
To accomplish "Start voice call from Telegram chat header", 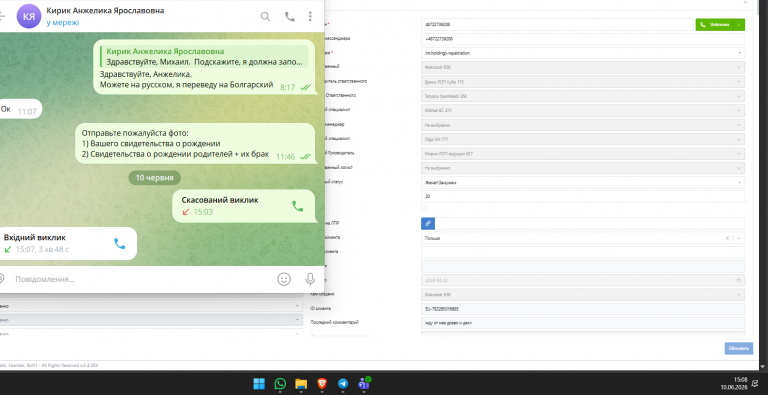I will pos(290,17).
